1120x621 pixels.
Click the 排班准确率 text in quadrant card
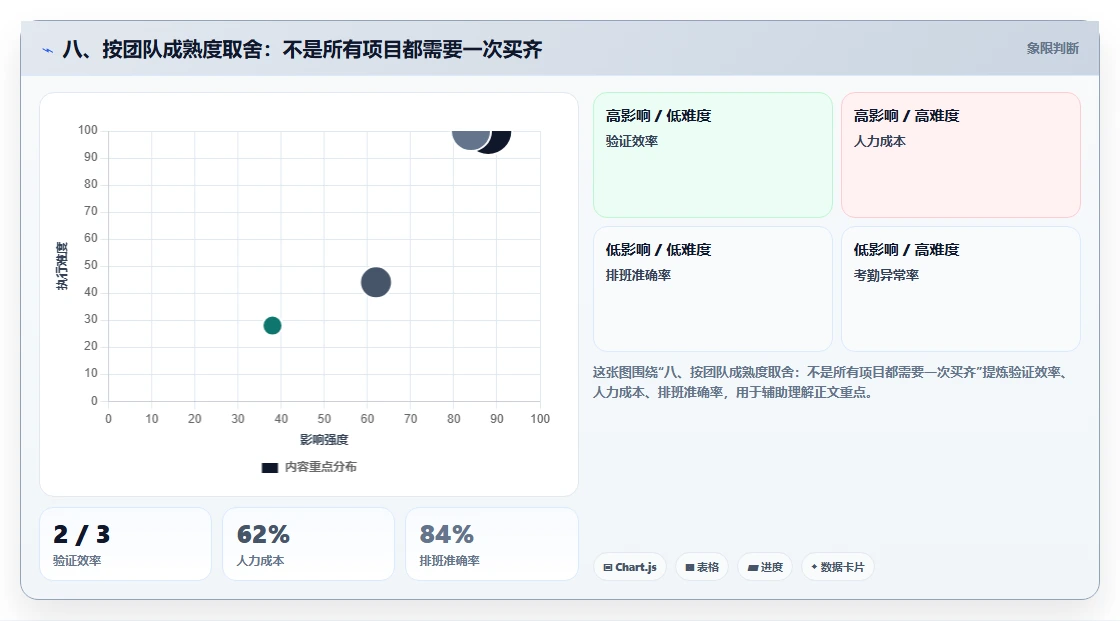(638, 275)
